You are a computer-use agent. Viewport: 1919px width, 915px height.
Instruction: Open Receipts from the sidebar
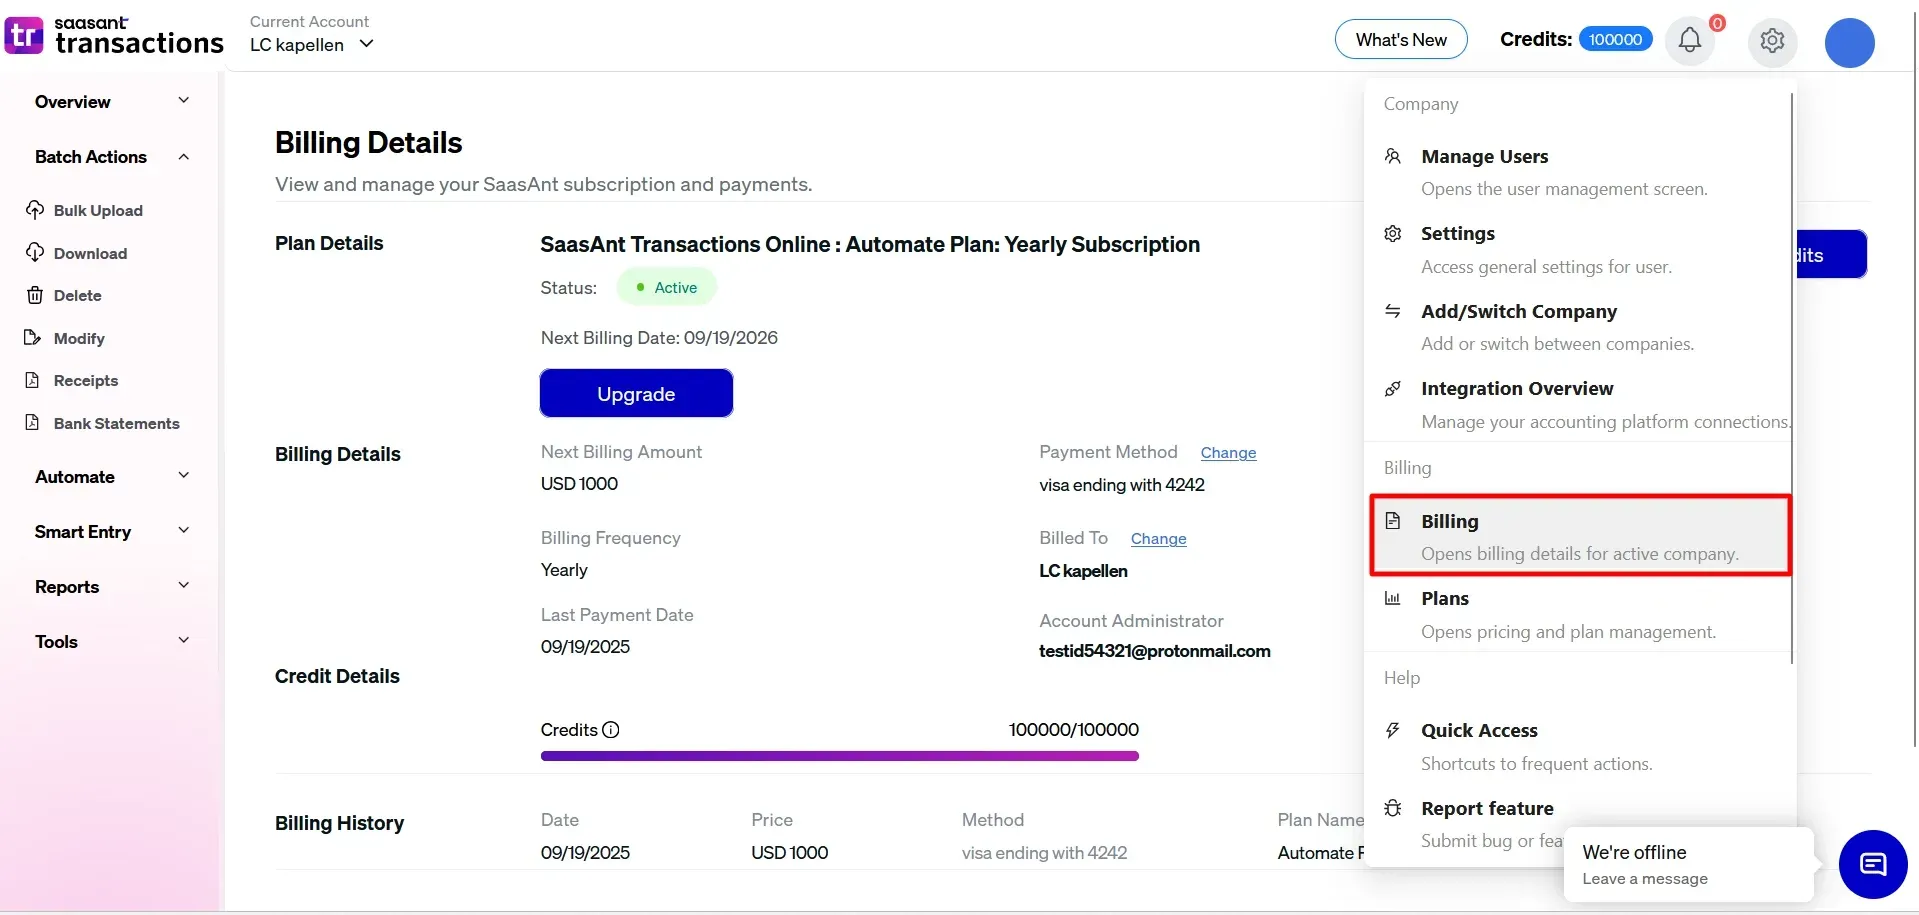point(85,381)
